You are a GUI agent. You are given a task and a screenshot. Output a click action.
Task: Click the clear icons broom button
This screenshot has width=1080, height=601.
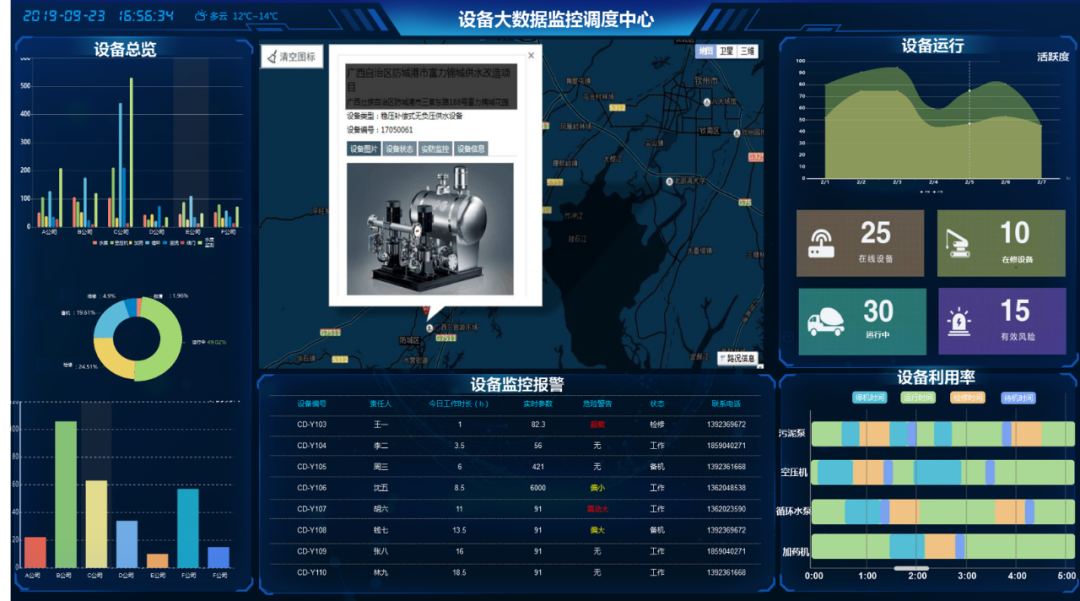point(291,57)
